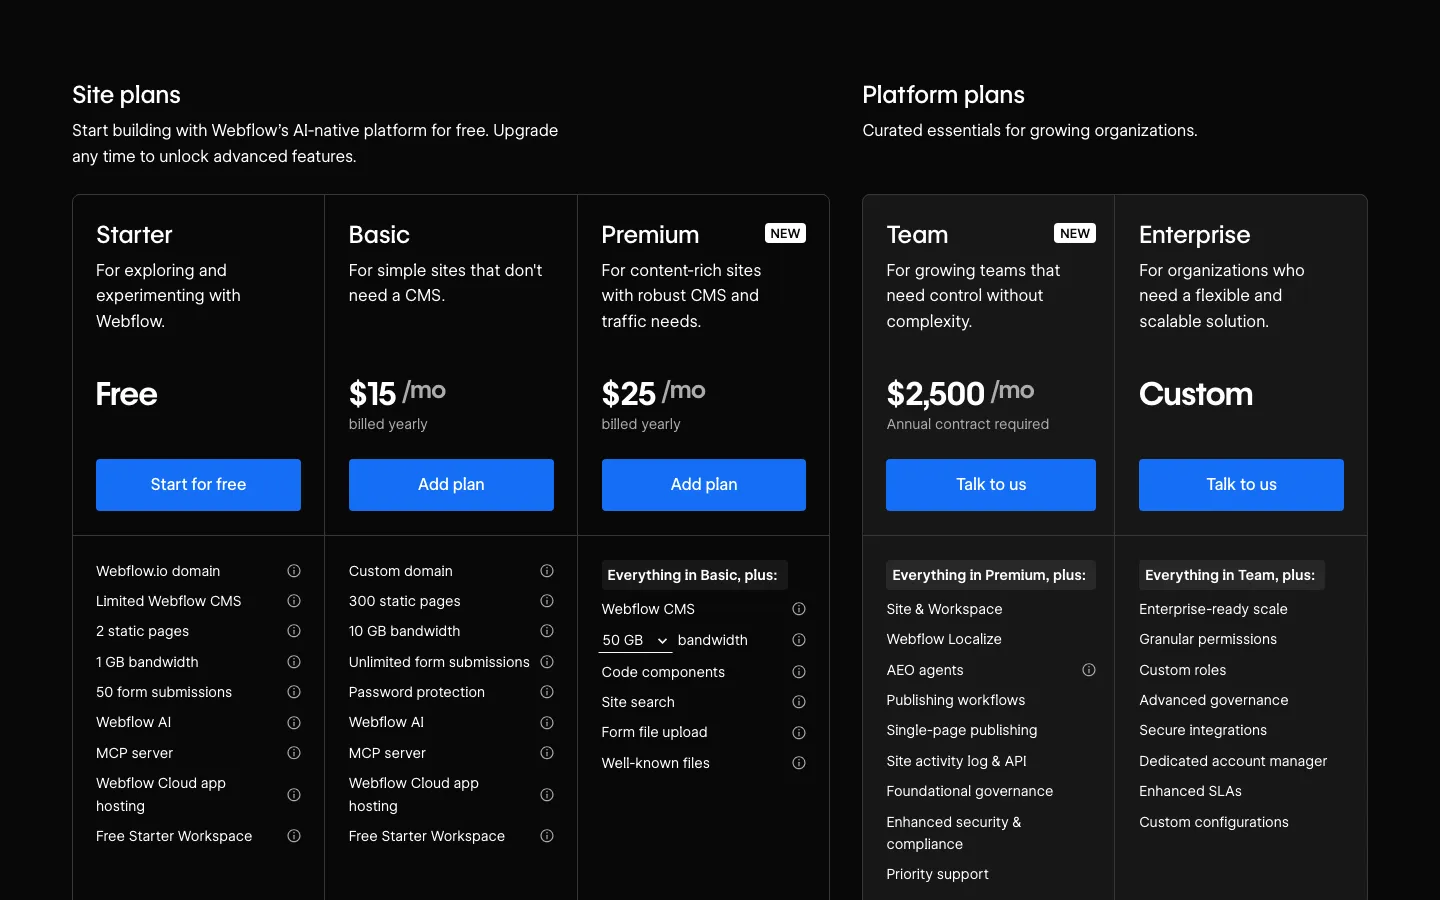The image size is (1440, 900).
Task: Click info icon beside Site search
Action: (x=799, y=702)
